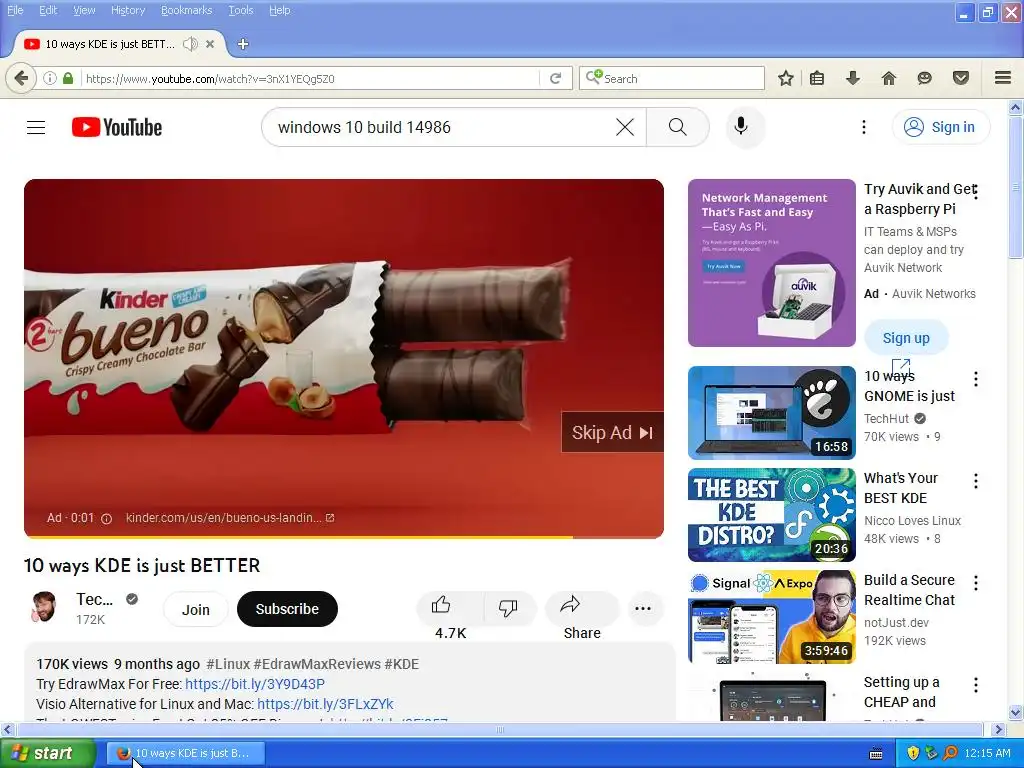Go back with browser back arrow
The height and width of the screenshot is (768, 1024).
click(x=21, y=78)
